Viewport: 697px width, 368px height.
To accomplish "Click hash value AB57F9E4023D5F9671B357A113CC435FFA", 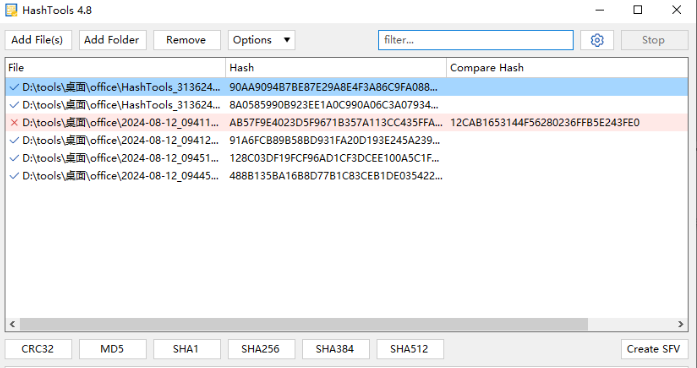I will click(x=336, y=123).
